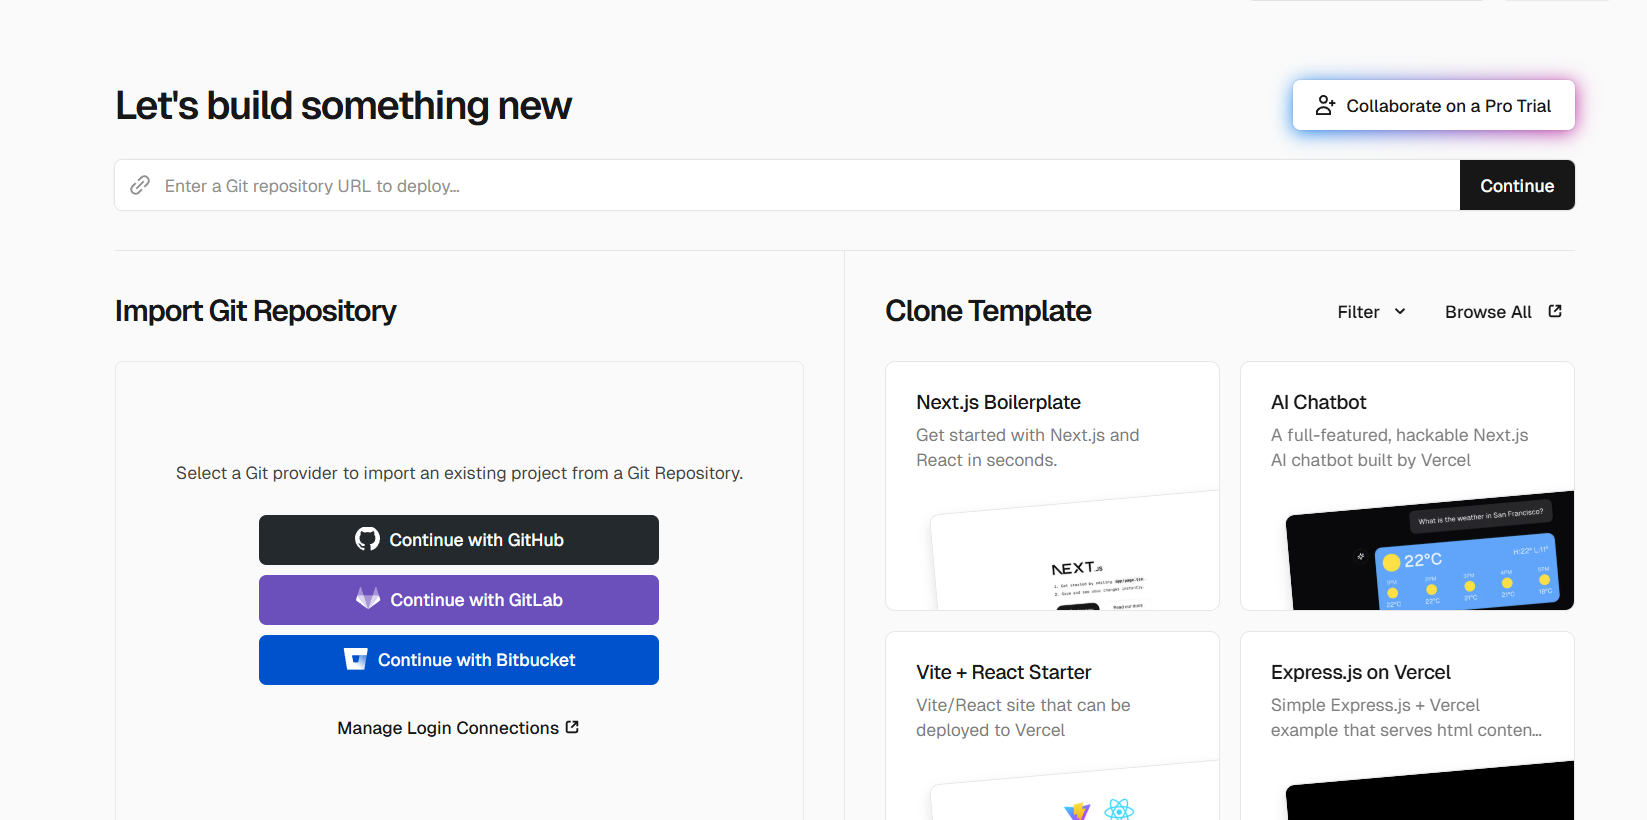Select the Next.js Boilerplate template card
This screenshot has width=1647, height=820.
1052,485
